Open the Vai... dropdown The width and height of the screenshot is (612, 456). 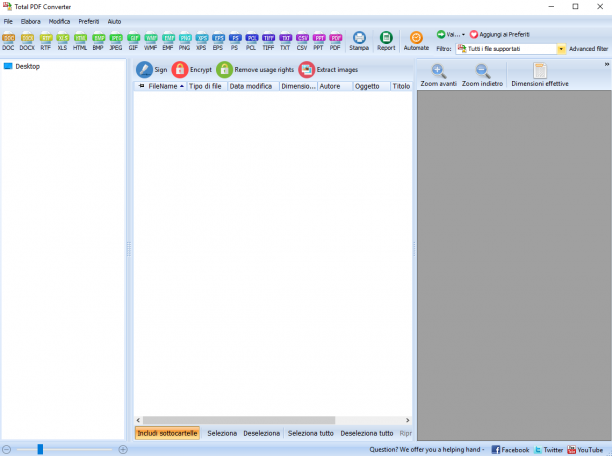point(451,34)
